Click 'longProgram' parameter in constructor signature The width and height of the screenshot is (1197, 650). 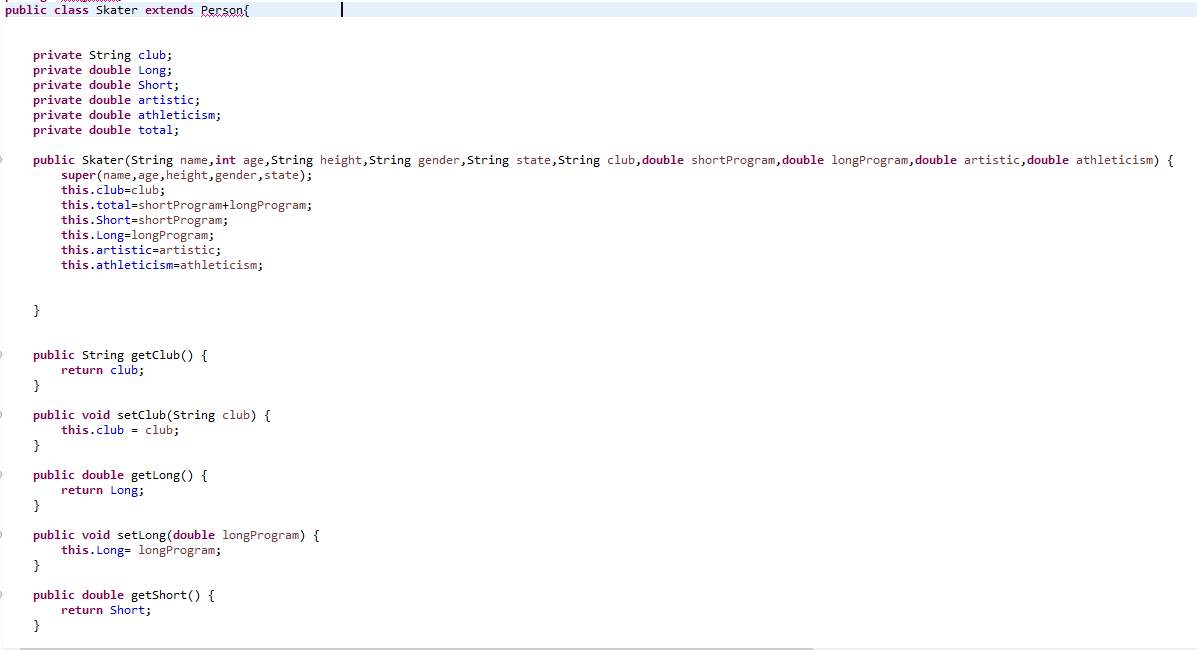coord(870,160)
